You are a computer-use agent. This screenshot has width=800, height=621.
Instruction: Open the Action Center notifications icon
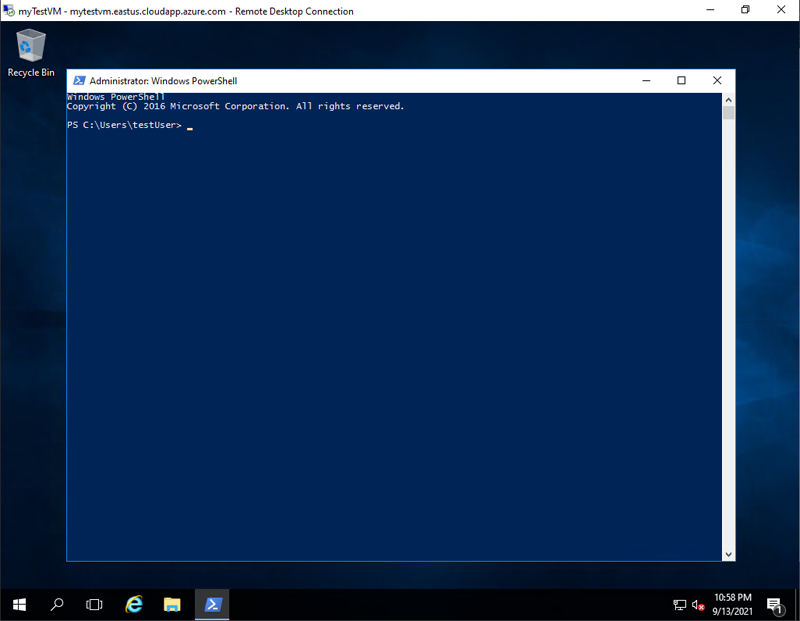tap(775, 605)
